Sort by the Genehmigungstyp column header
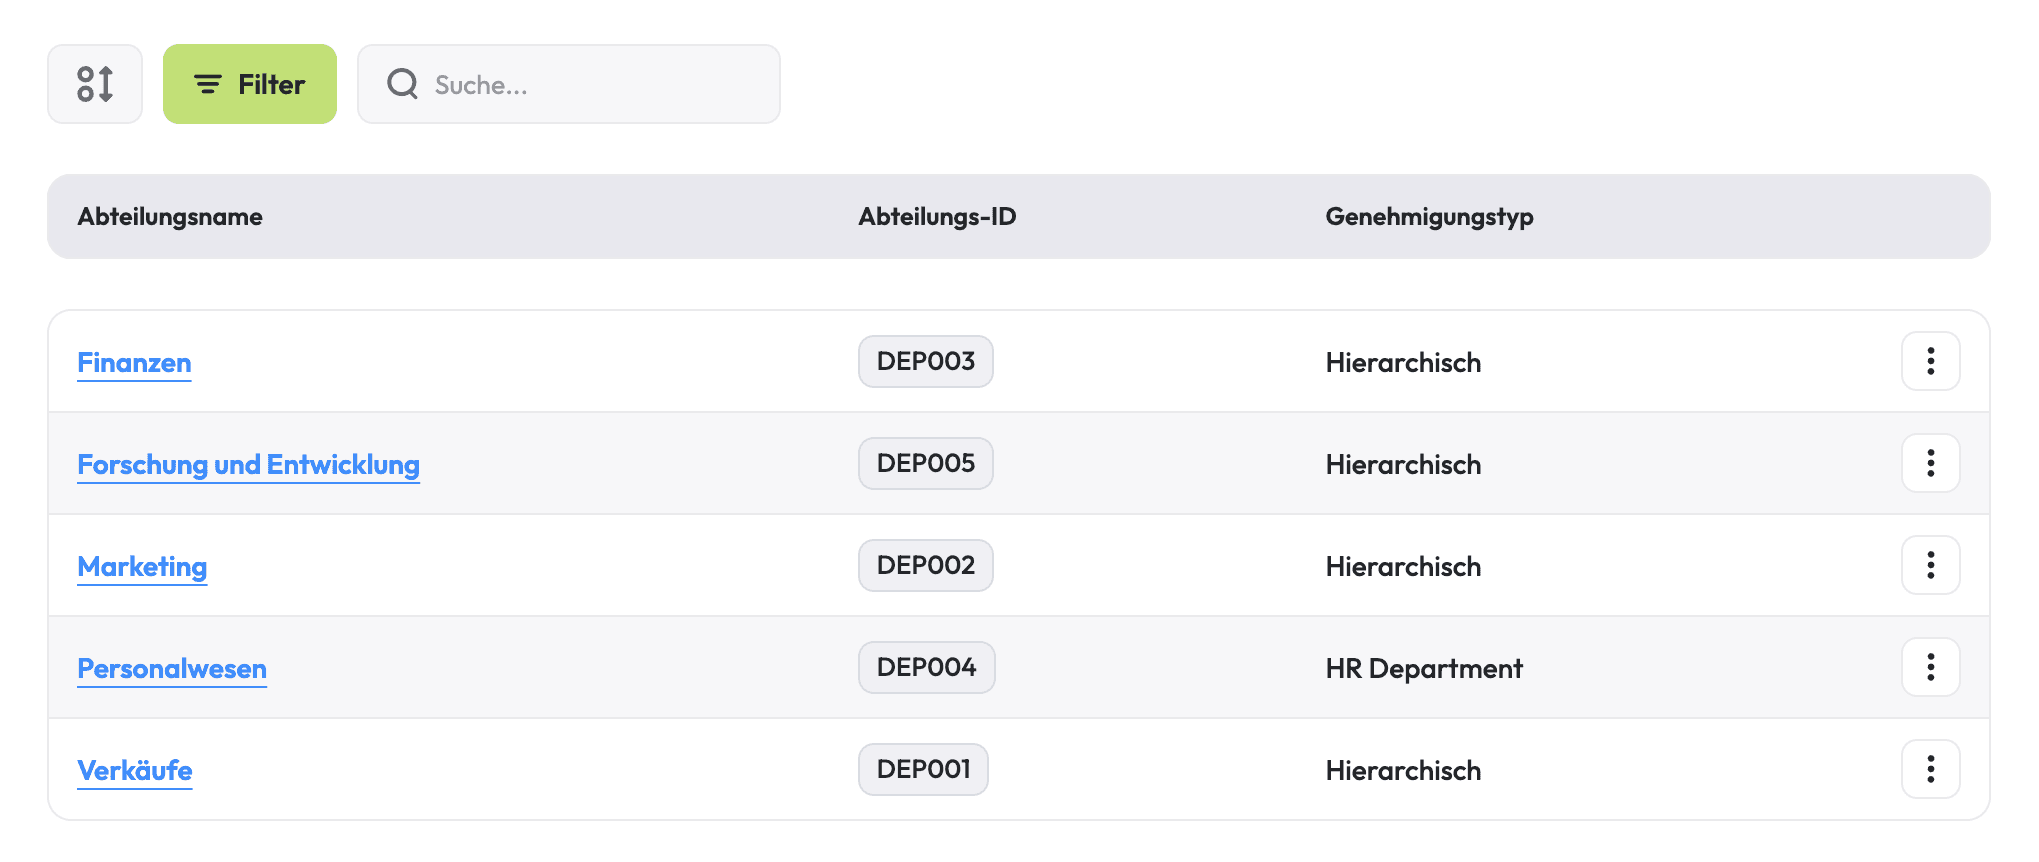The image size is (2039, 862). (x=1429, y=216)
